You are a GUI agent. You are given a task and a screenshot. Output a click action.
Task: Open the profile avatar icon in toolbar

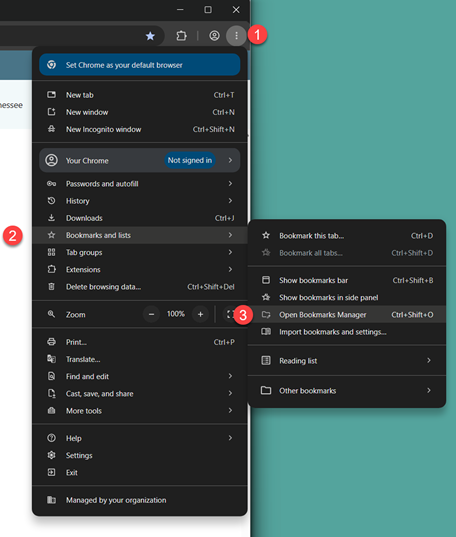(214, 36)
